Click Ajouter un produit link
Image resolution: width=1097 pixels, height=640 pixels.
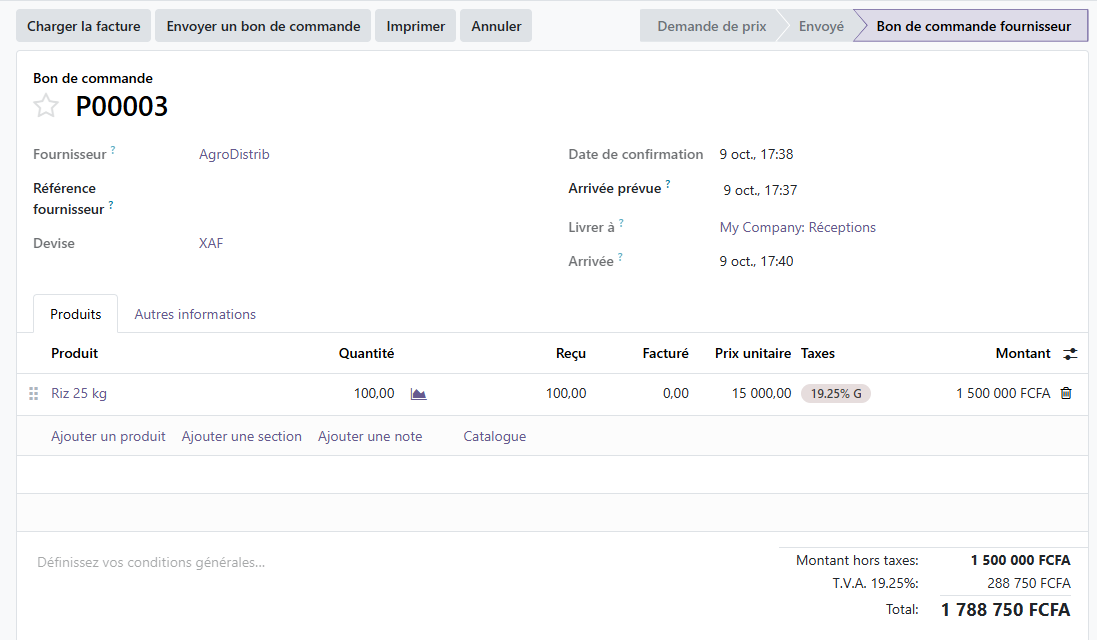pos(108,436)
